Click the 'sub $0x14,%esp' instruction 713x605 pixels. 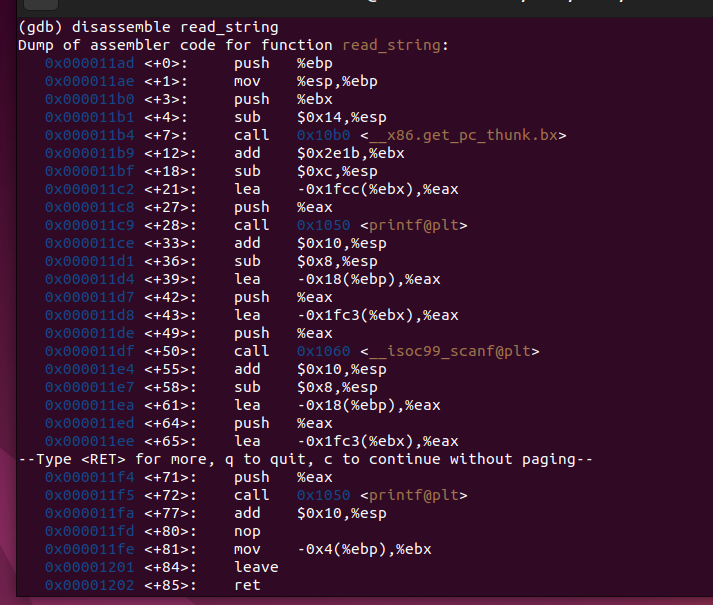pyautogui.click(x=310, y=117)
